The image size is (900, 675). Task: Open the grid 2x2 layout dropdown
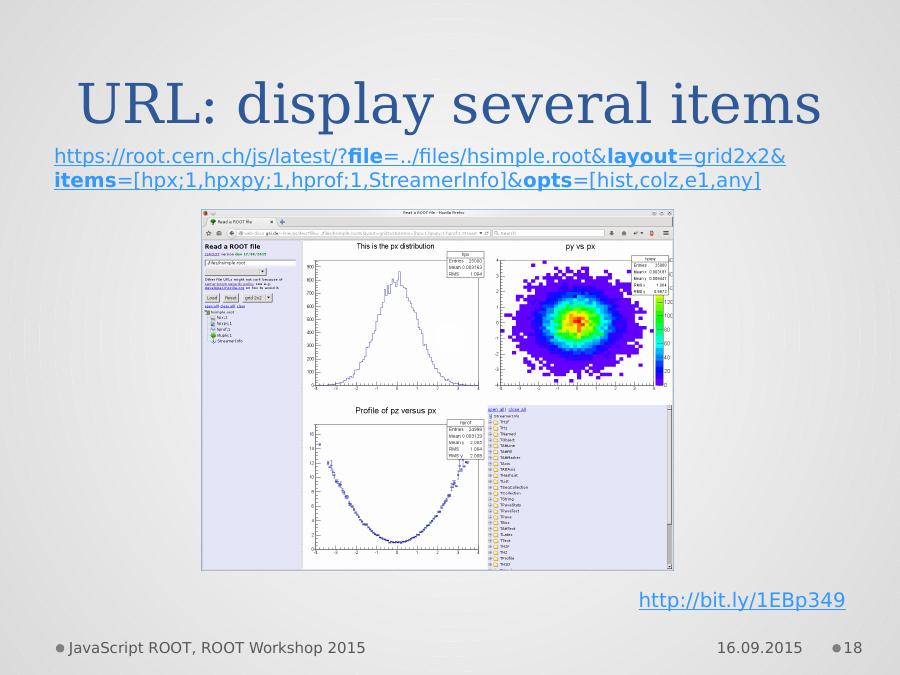[257, 298]
